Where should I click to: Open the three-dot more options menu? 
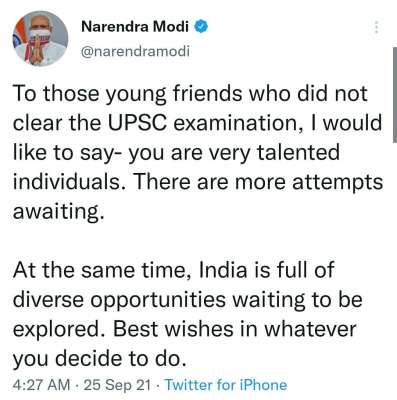[376, 27]
